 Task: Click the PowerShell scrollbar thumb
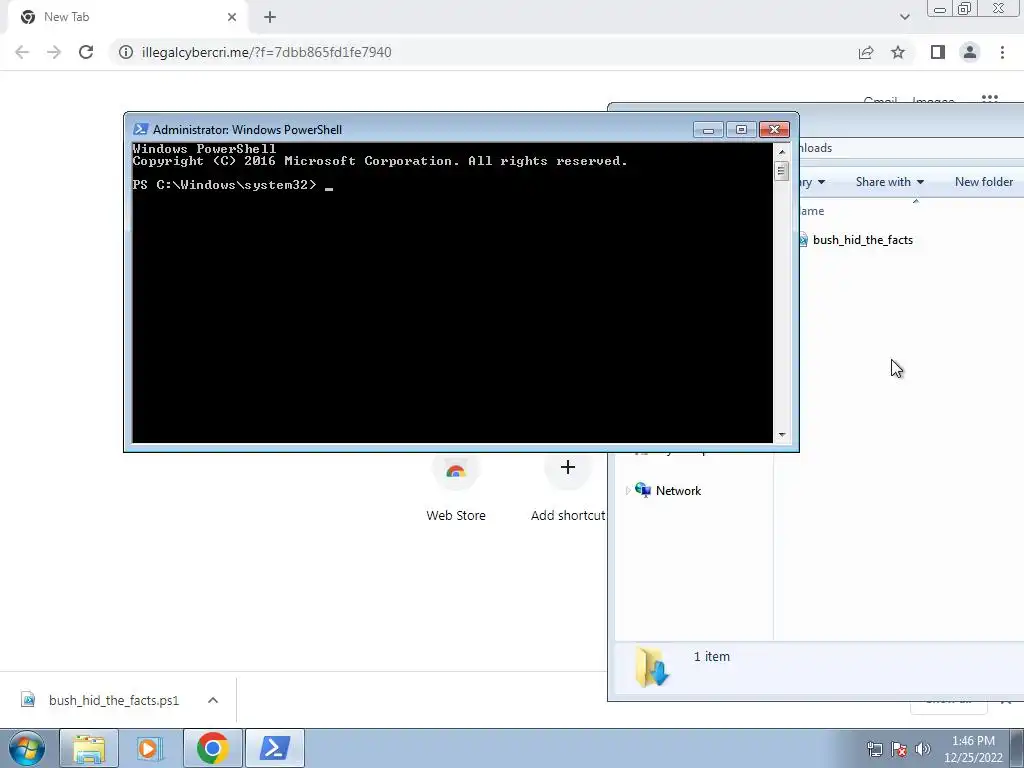(782, 170)
